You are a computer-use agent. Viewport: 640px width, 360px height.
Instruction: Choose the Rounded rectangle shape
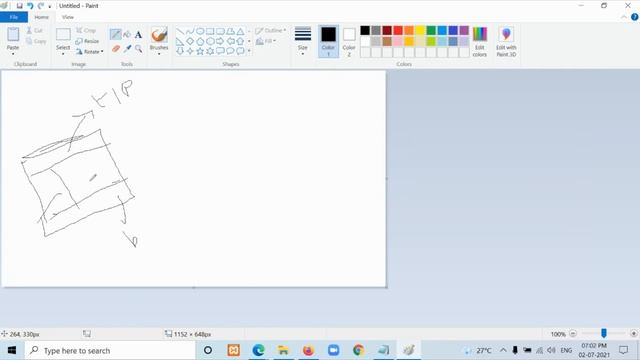point(220,32)
